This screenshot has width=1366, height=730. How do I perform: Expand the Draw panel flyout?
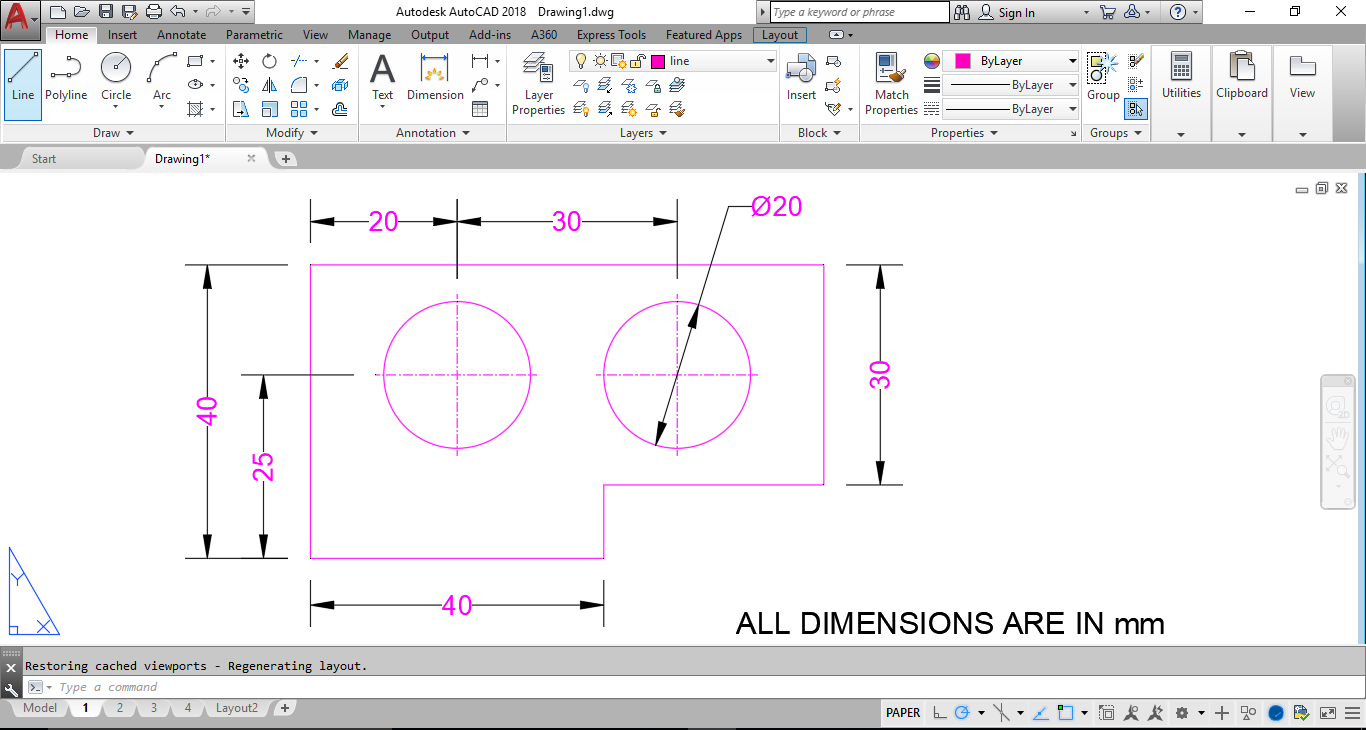113,133
